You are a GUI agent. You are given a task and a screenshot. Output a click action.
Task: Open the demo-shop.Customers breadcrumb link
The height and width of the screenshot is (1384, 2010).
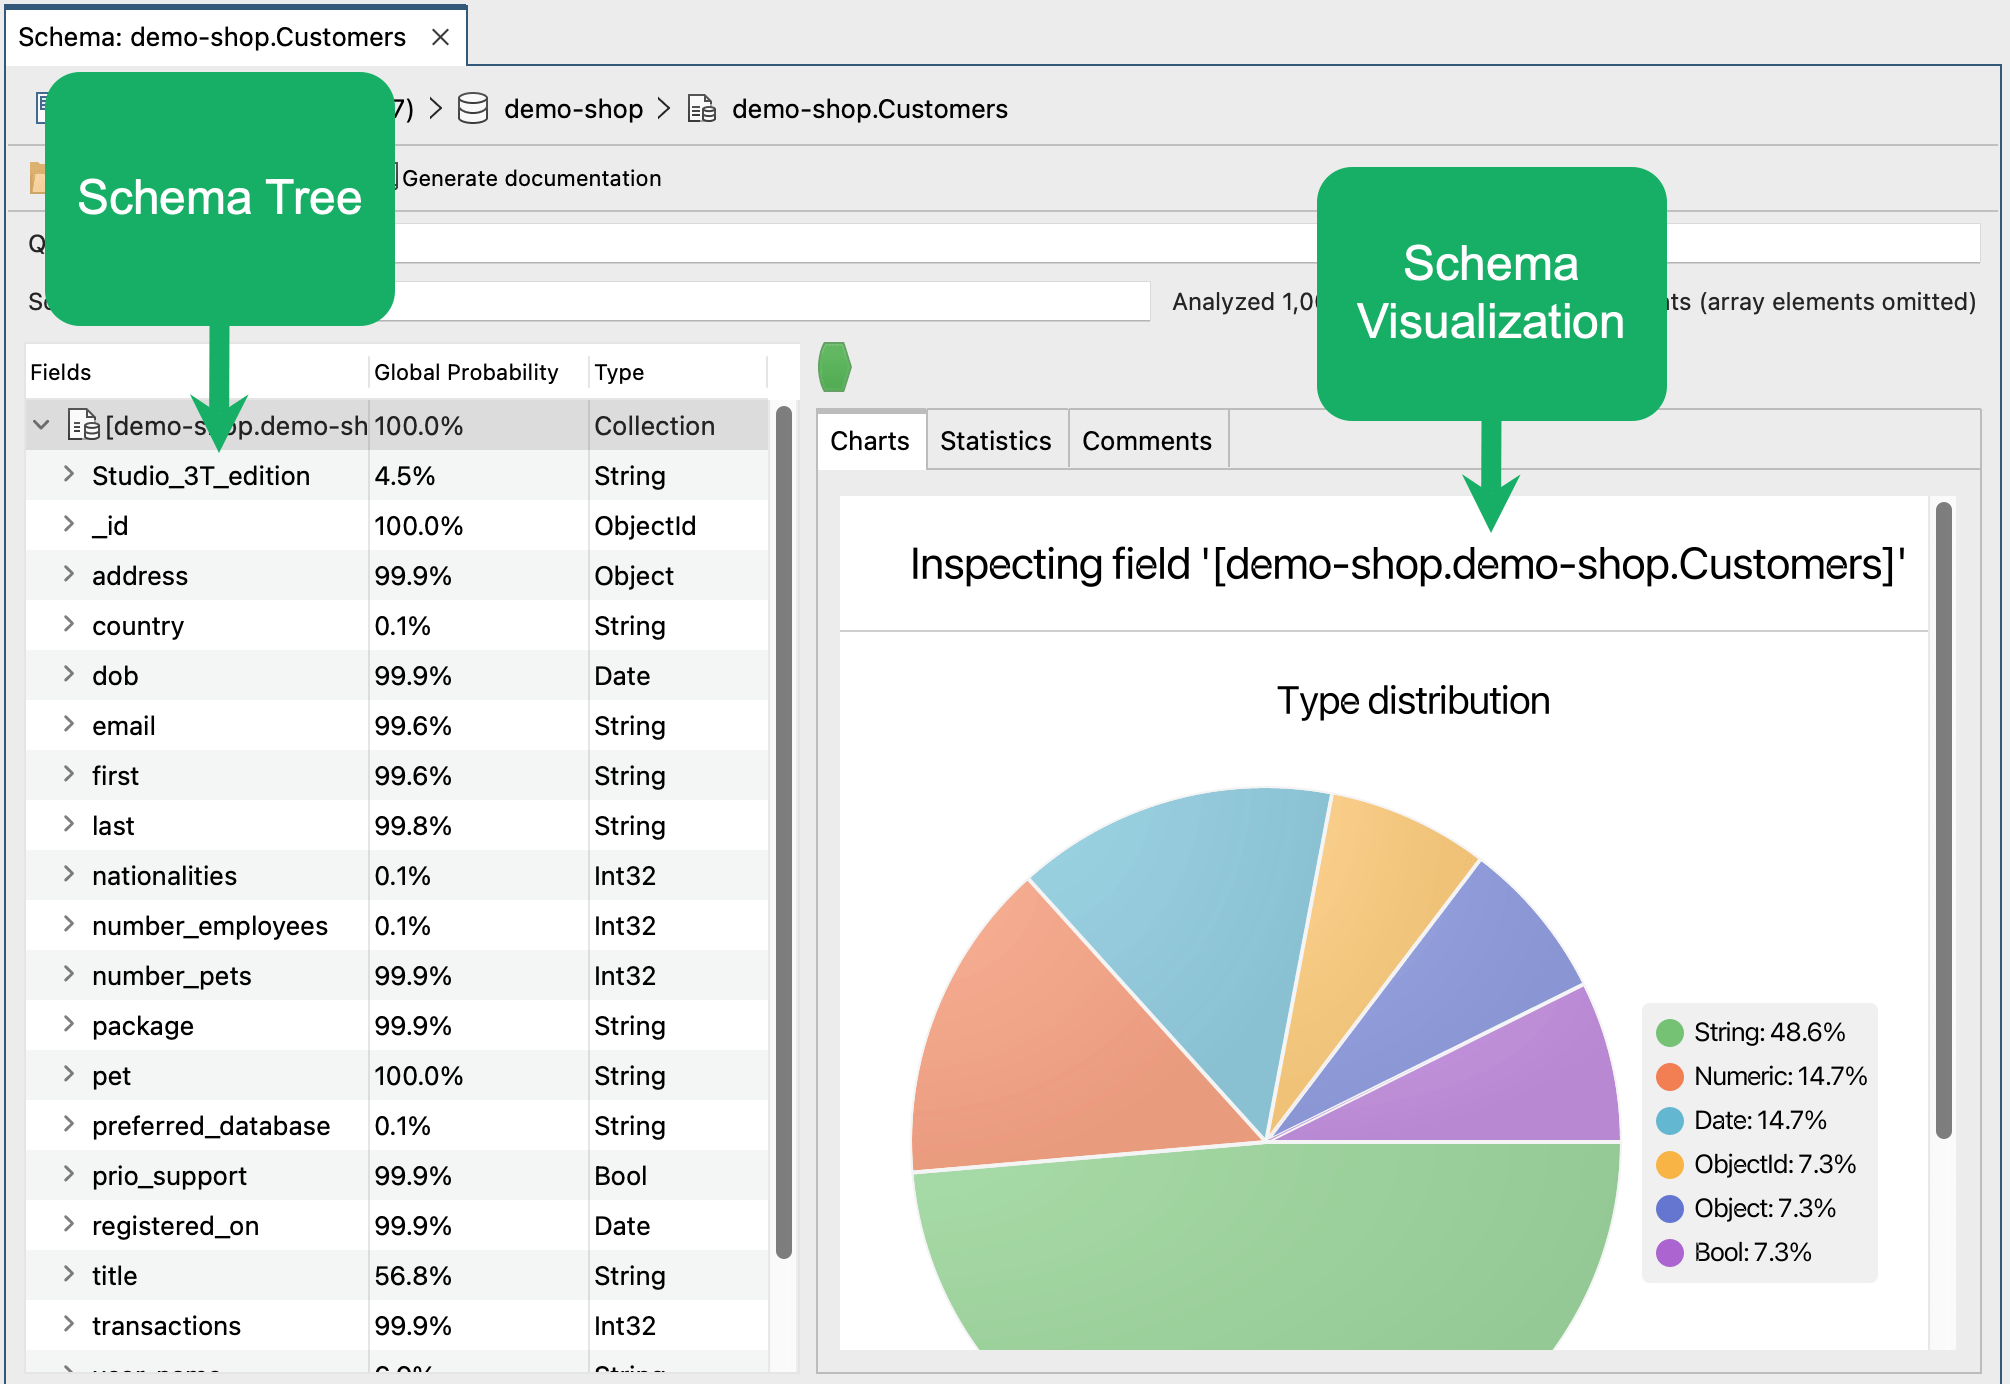point(869,108)
